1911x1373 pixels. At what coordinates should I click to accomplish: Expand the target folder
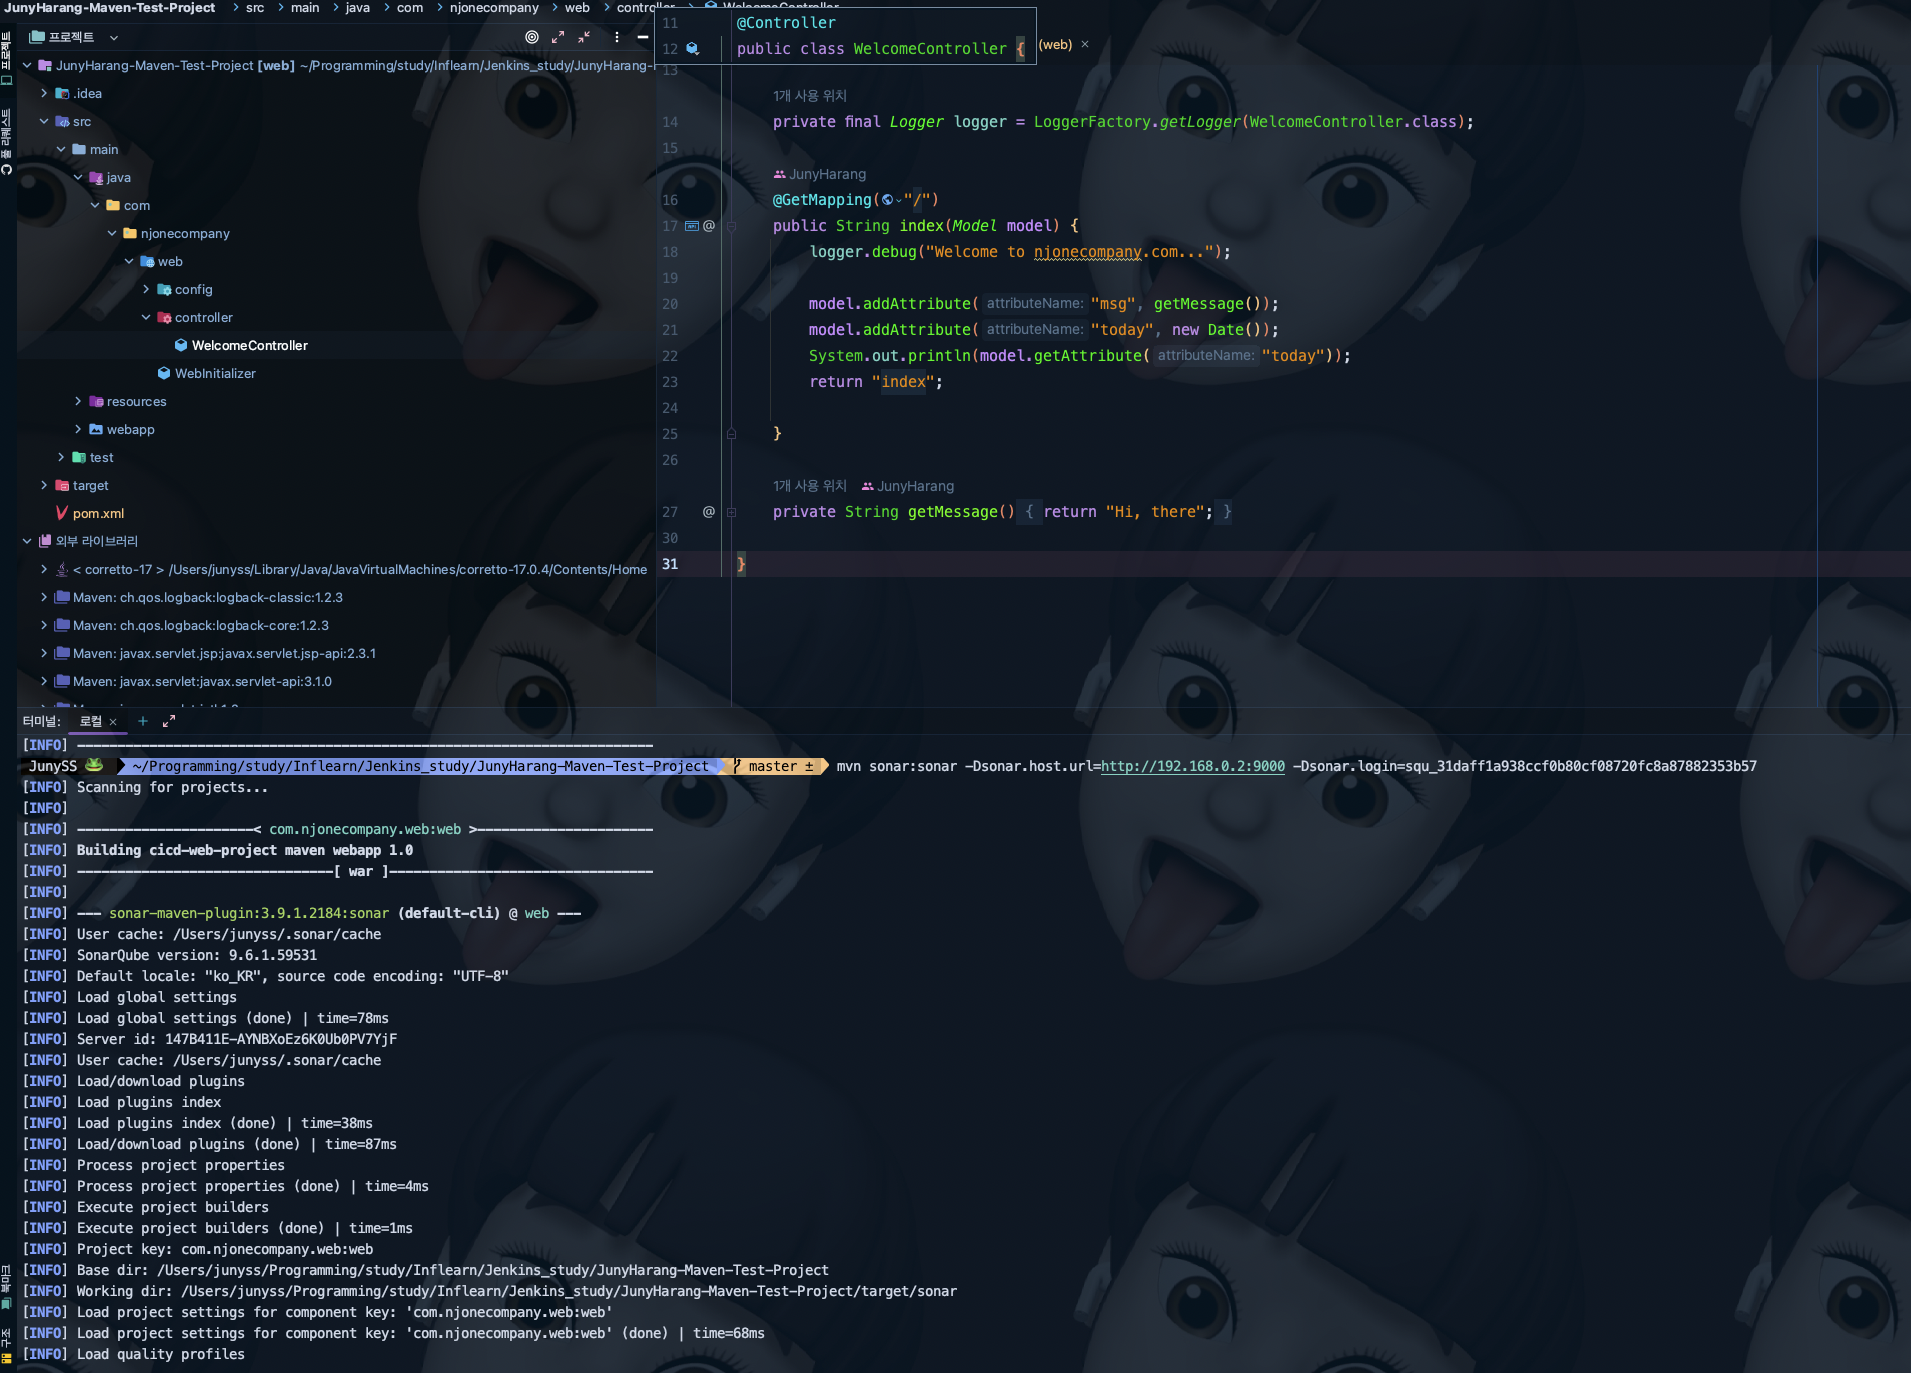(44, 485)
